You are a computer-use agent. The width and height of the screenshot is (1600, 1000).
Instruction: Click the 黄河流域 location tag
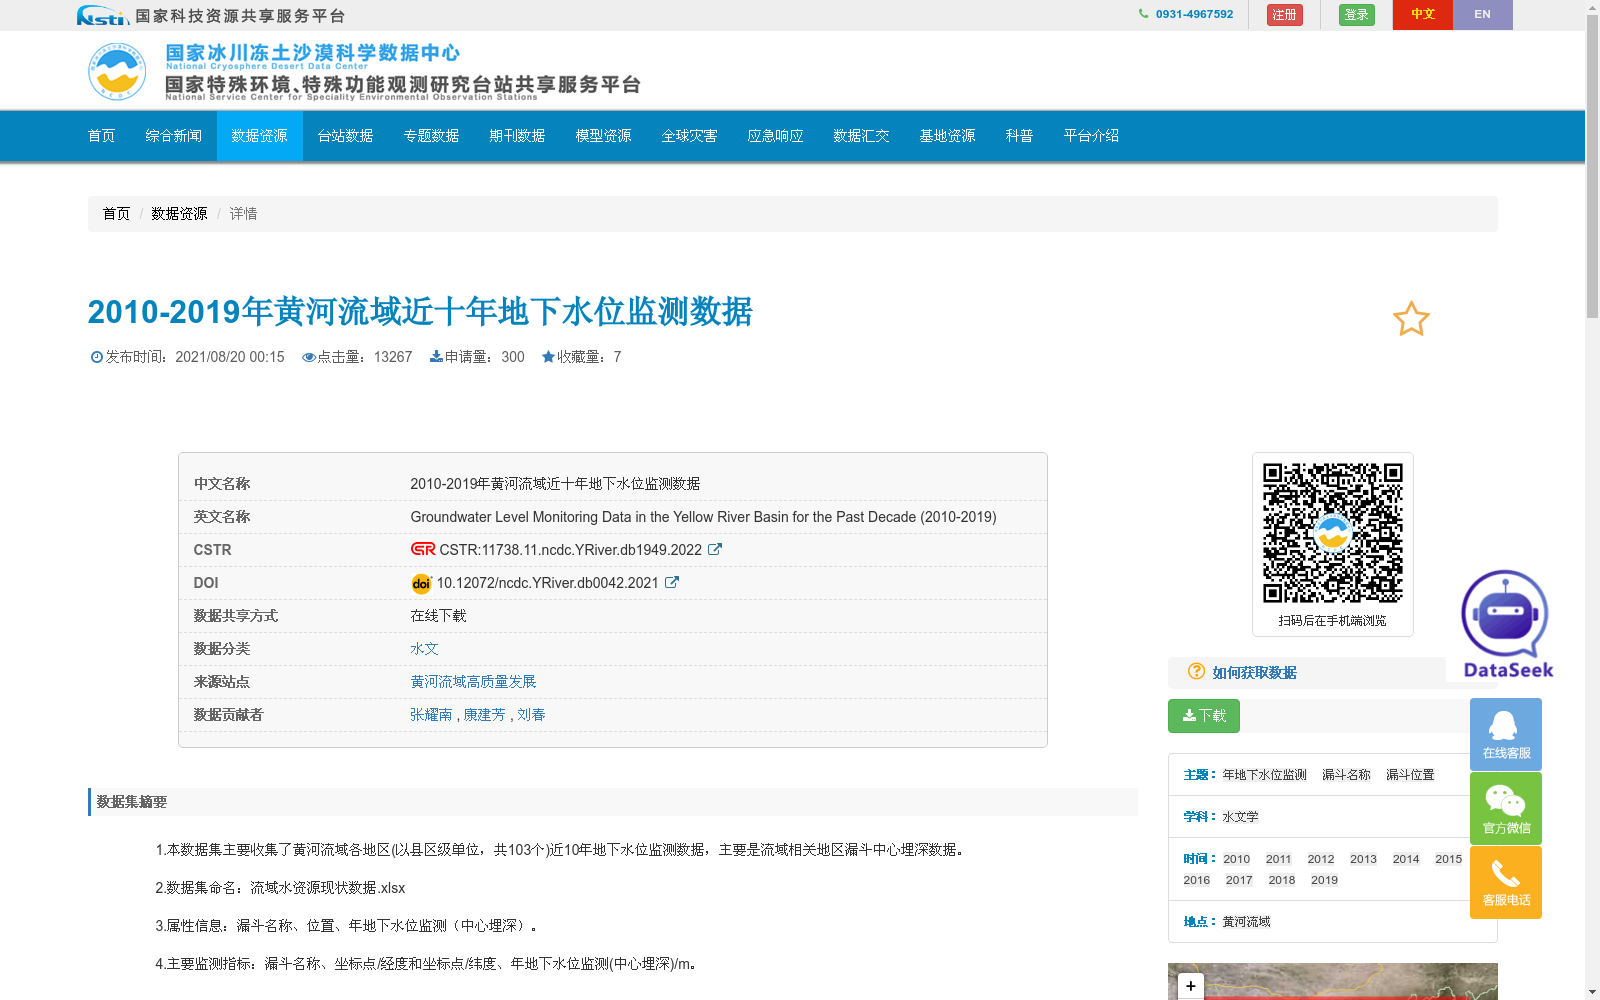(1246, 922)
